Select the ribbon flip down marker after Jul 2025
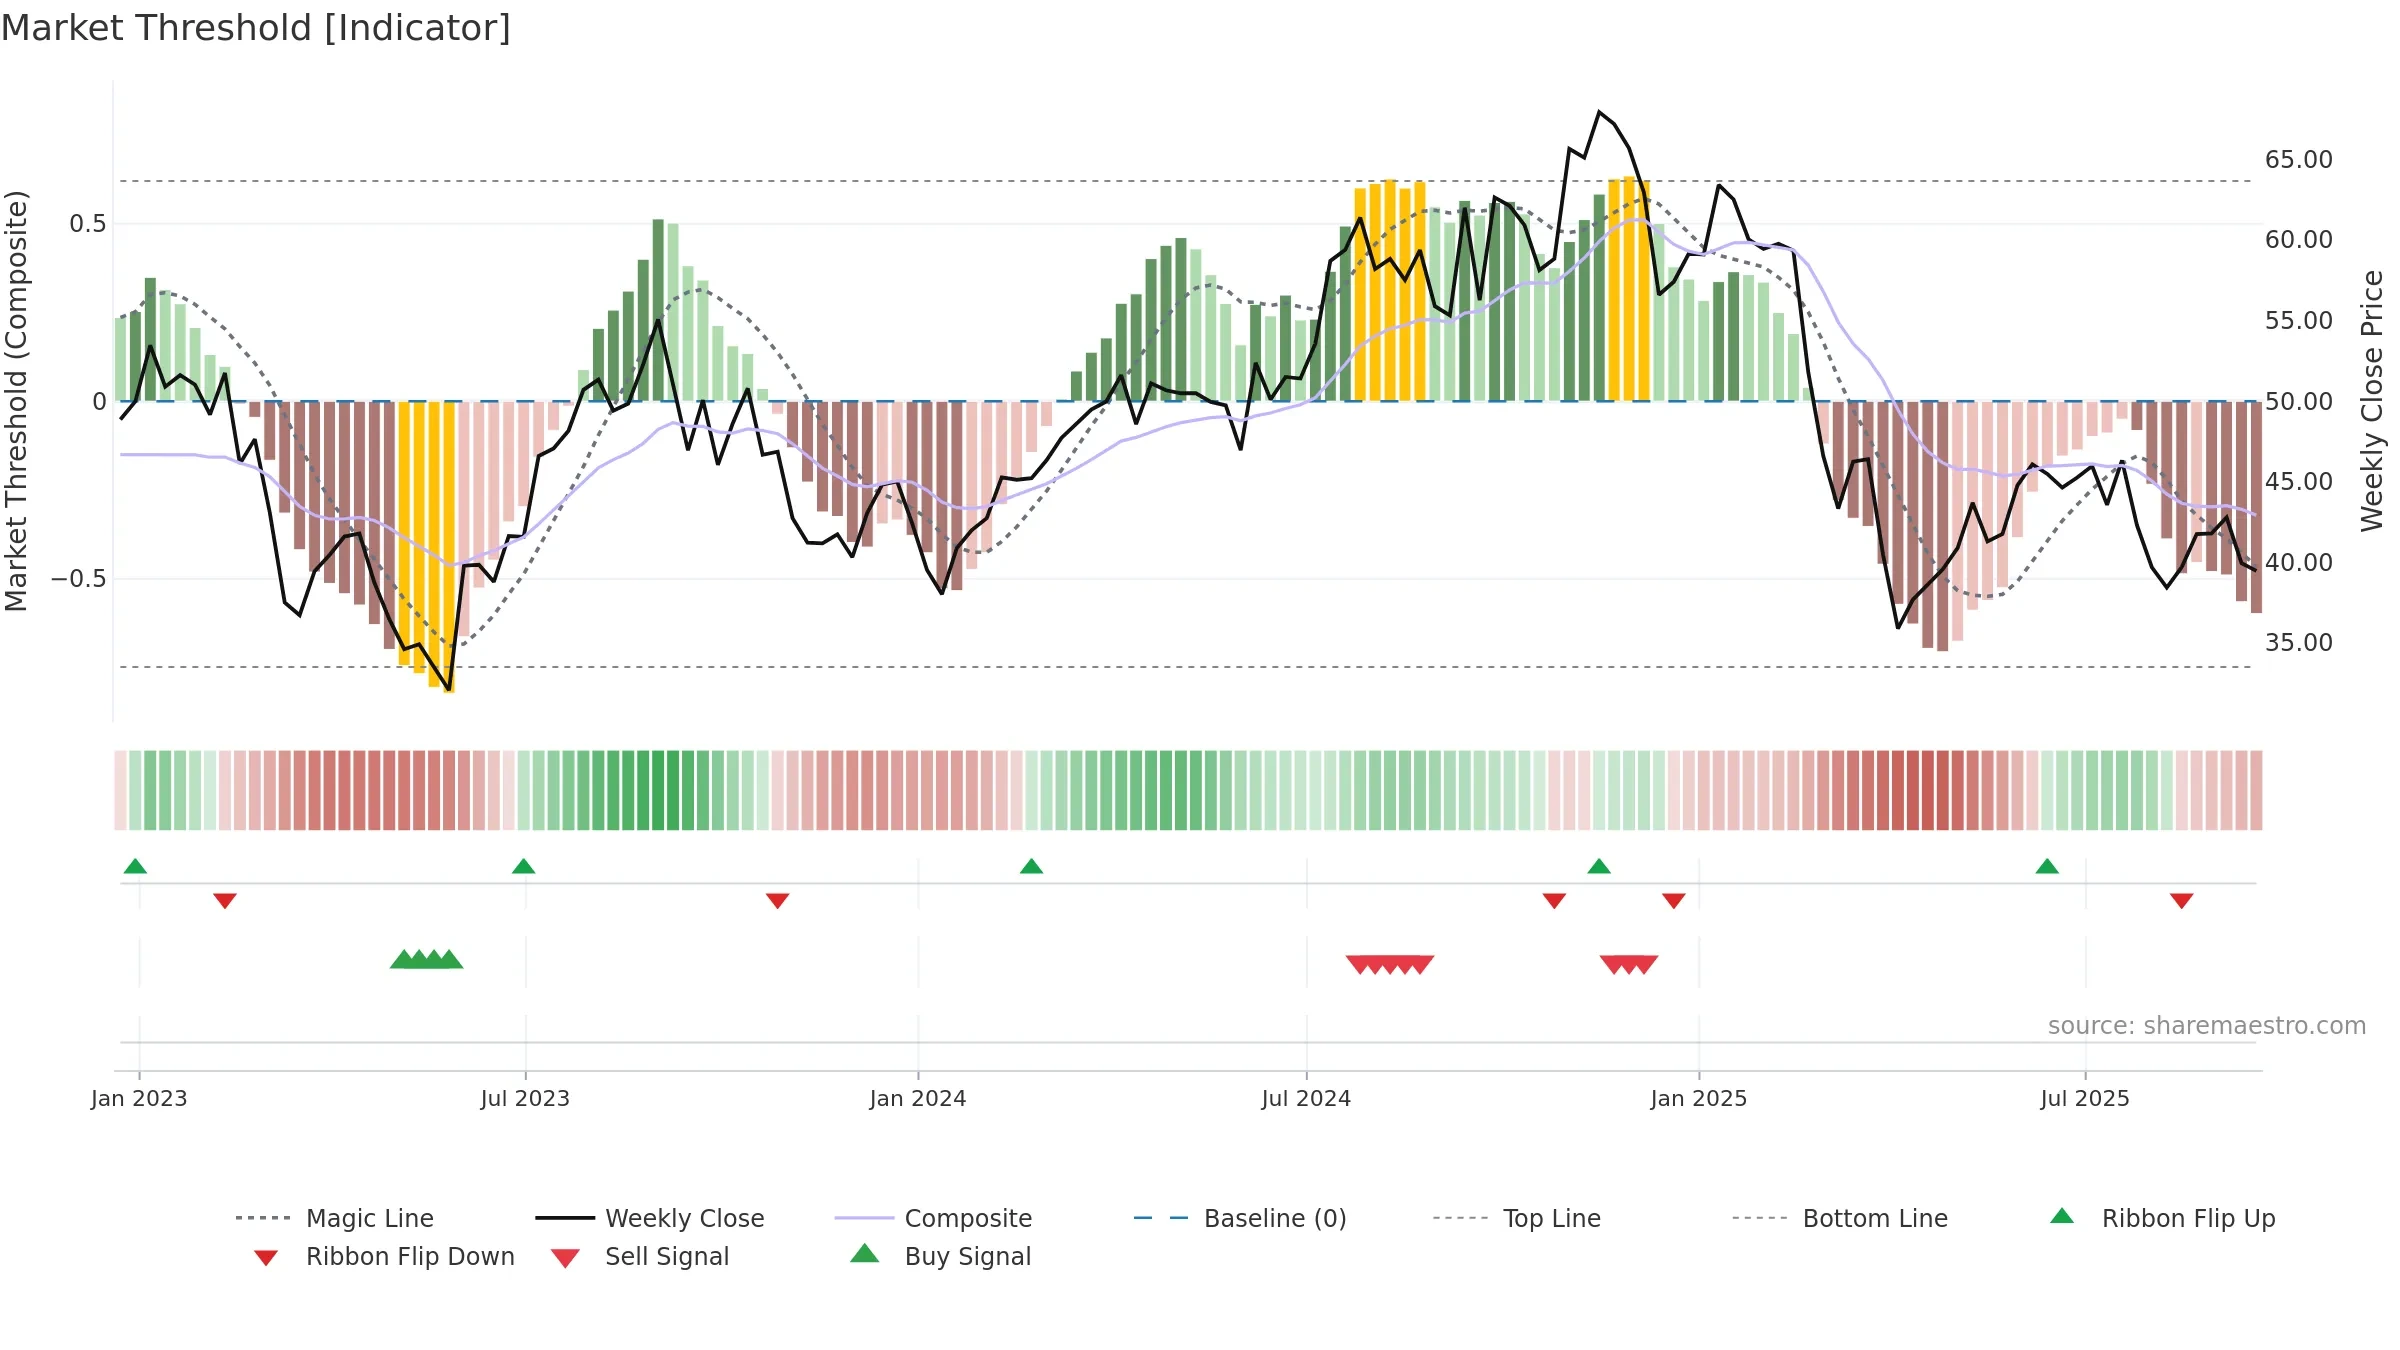The image size is (2400, 1350). coord(2182,901)
